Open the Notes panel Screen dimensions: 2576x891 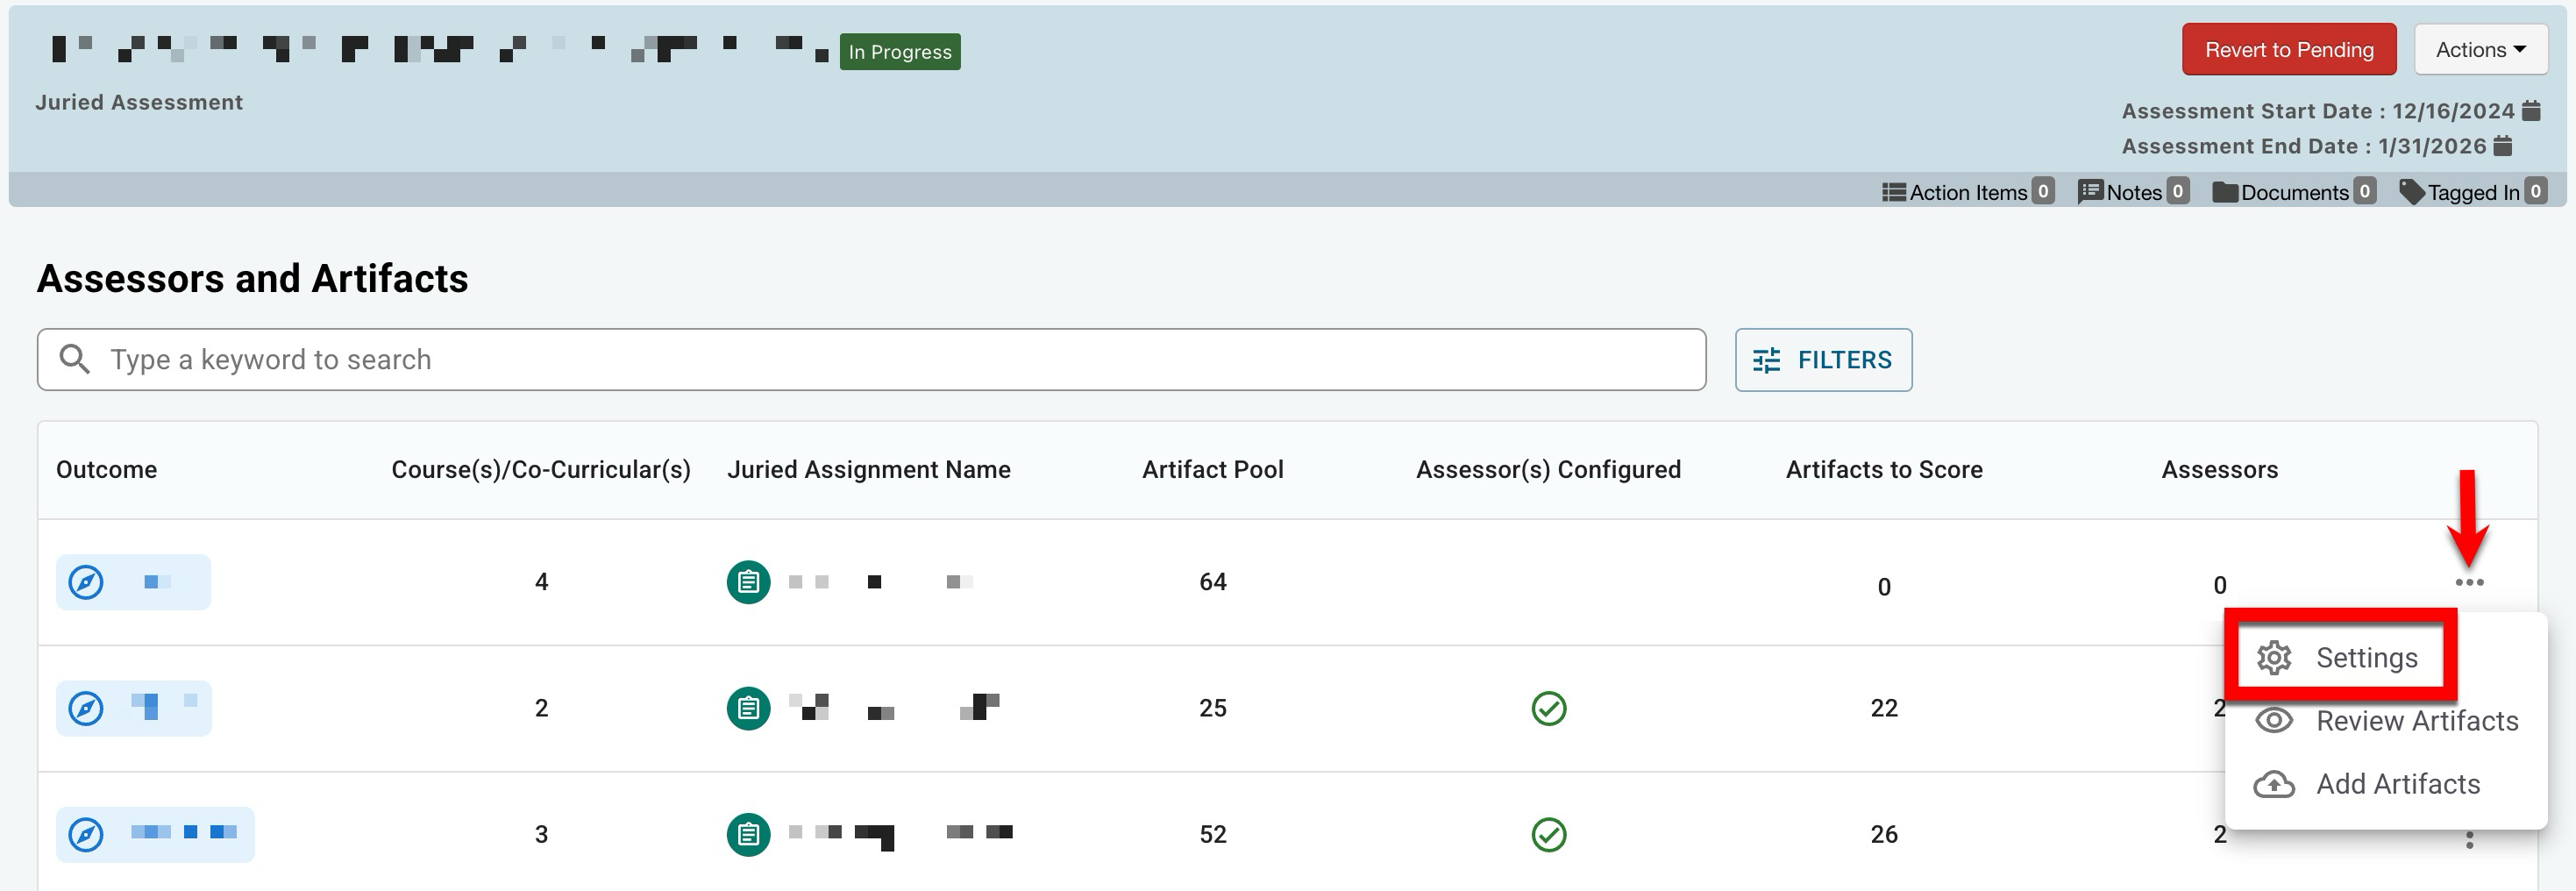[2132, 192]
